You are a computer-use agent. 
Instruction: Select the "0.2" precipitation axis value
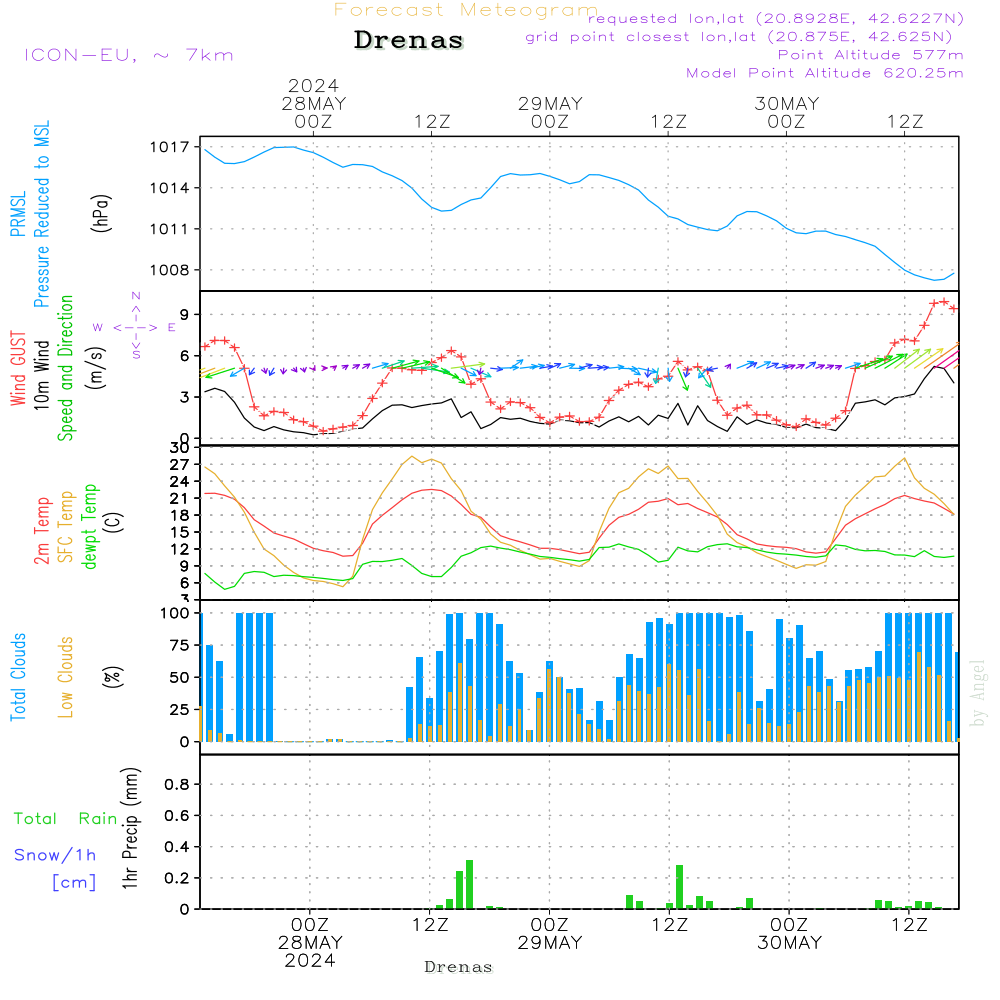pyautogui.click(x=177, y=878)
